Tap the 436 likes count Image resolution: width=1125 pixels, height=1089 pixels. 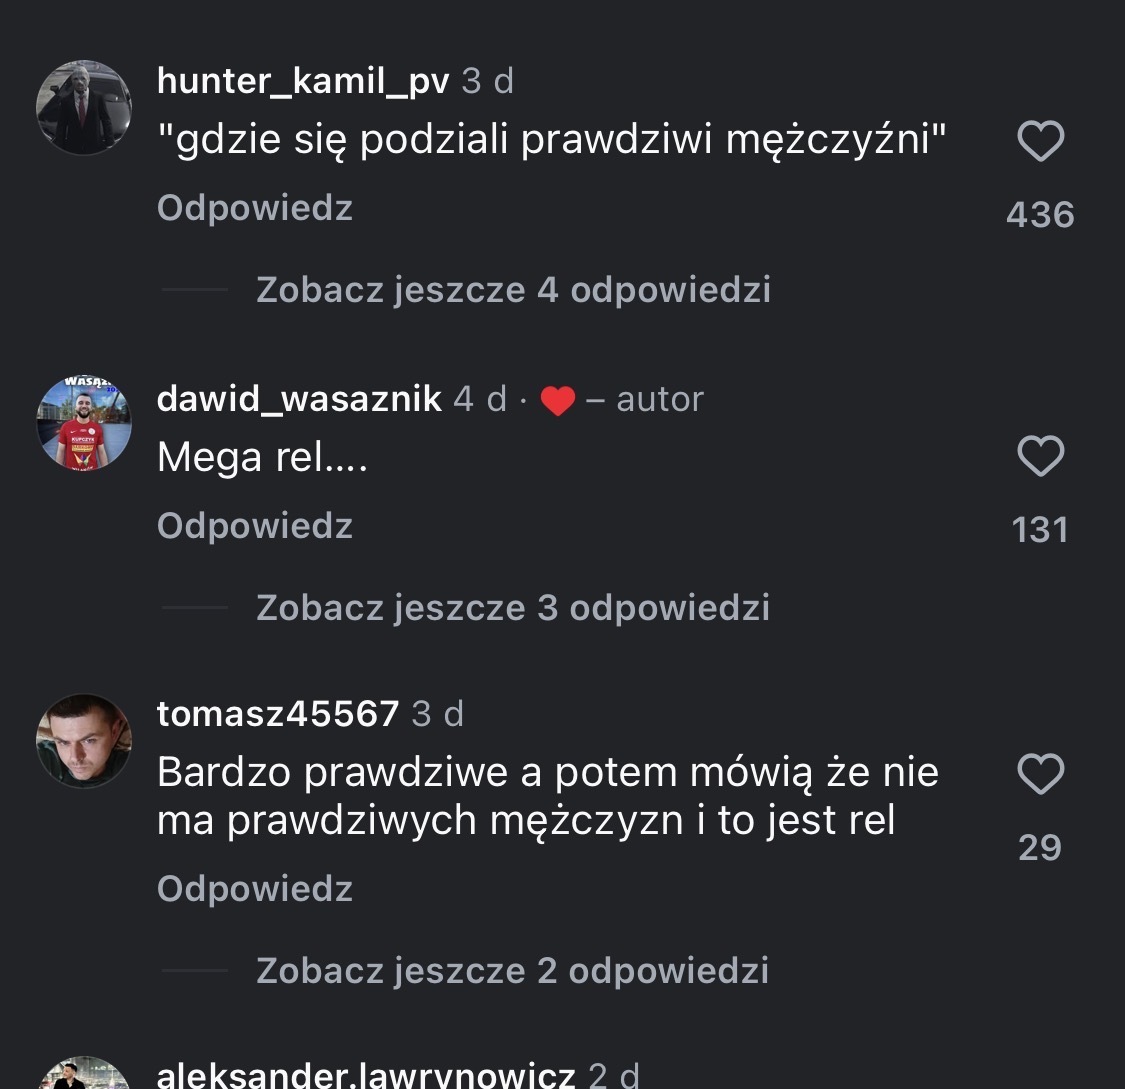tap(1040, 214)
